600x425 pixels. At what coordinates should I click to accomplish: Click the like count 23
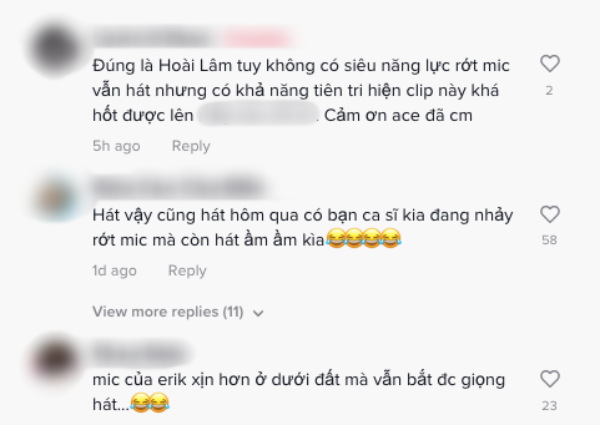pos(549,405)
